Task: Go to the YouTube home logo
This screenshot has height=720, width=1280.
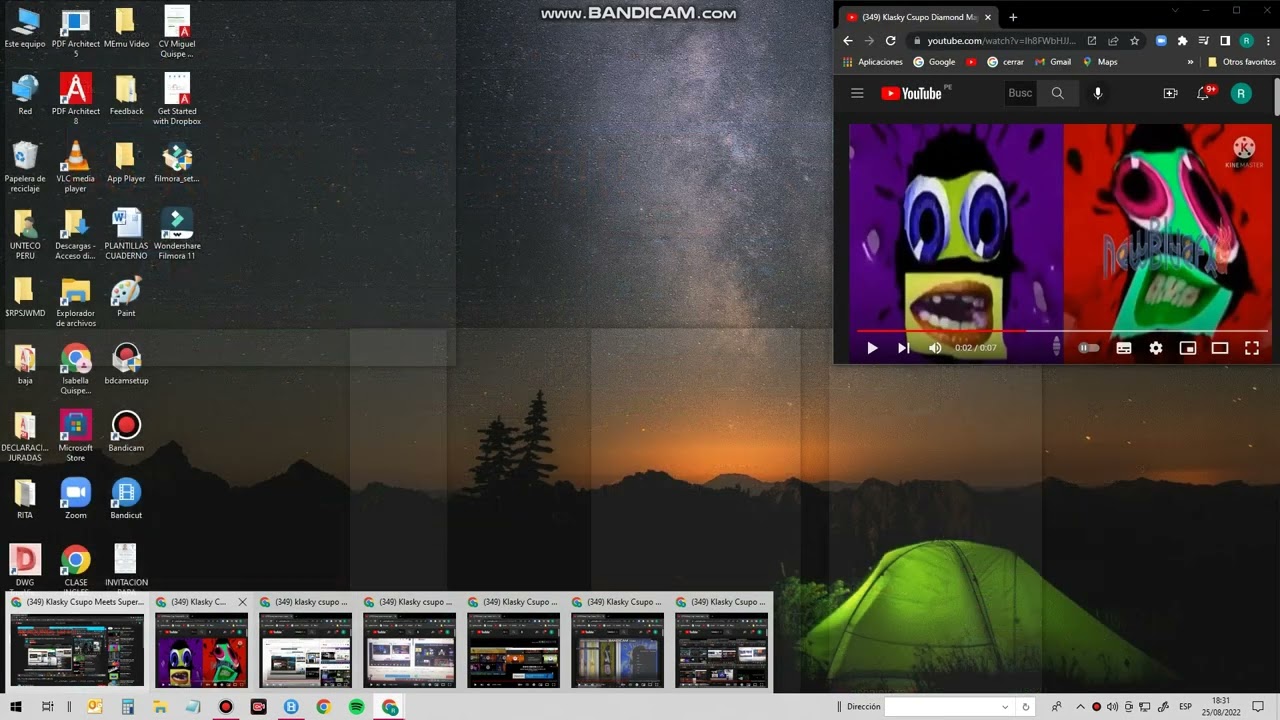Action: (x=912, y=93)
